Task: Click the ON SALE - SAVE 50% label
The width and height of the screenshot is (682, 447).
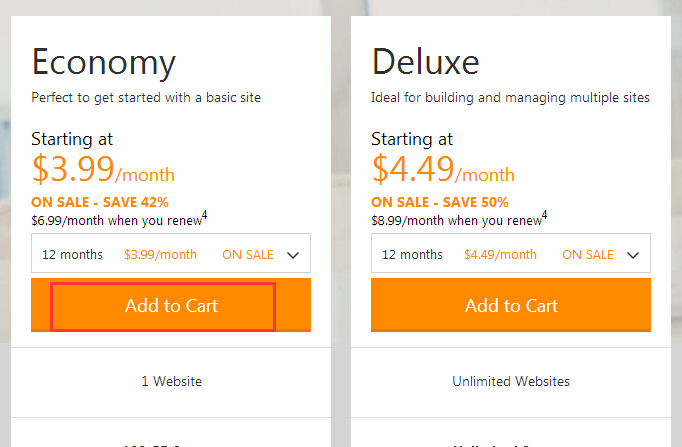Action: point(440,201)
